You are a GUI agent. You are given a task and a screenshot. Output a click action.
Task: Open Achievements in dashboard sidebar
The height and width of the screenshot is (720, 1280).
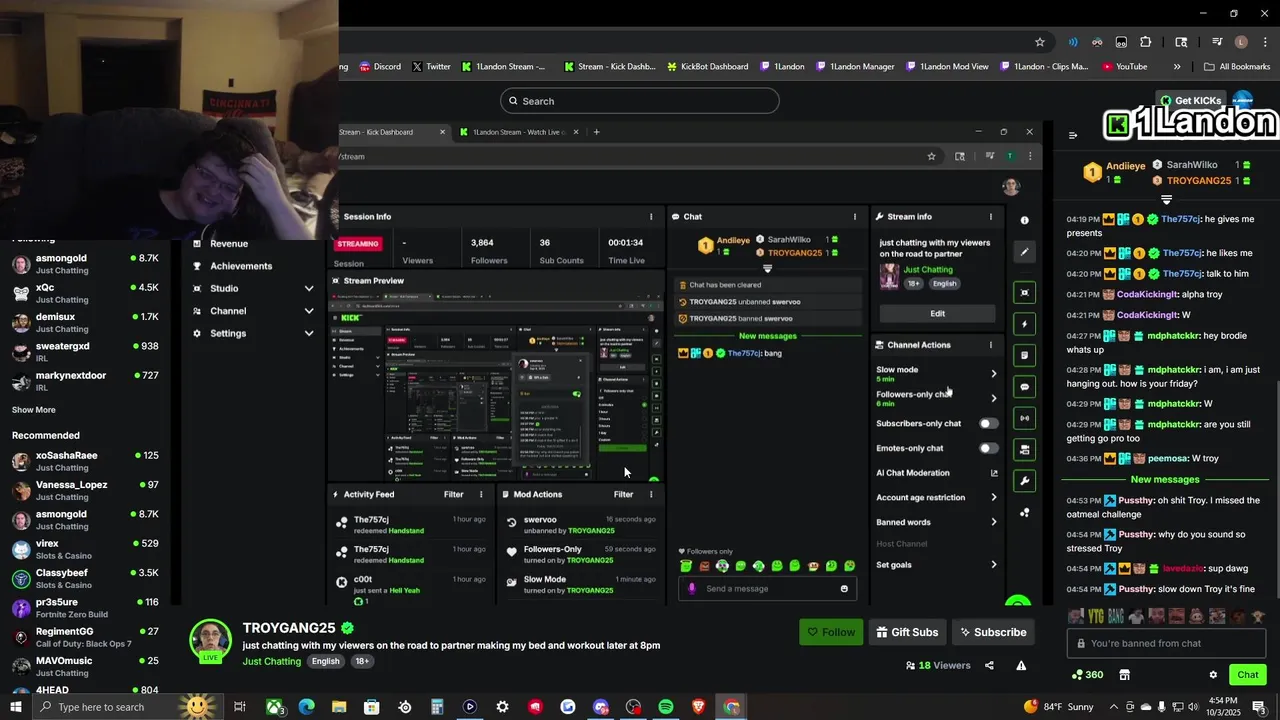click(x=240, y=267)
